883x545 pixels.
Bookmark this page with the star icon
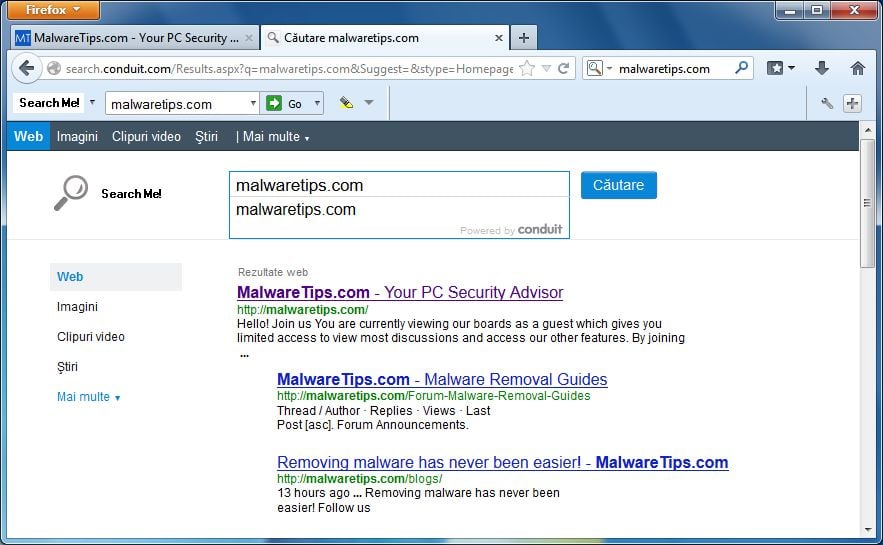527,69
